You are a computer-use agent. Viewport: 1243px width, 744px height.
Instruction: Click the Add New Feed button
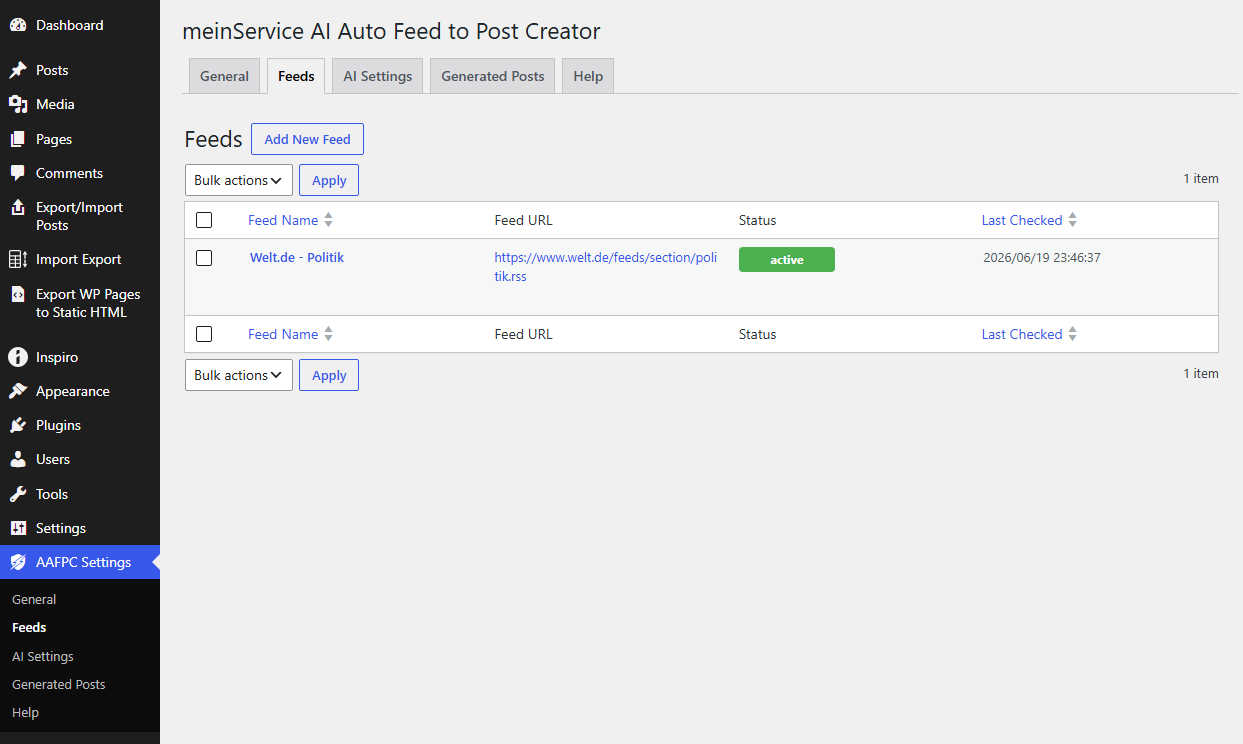307,139
